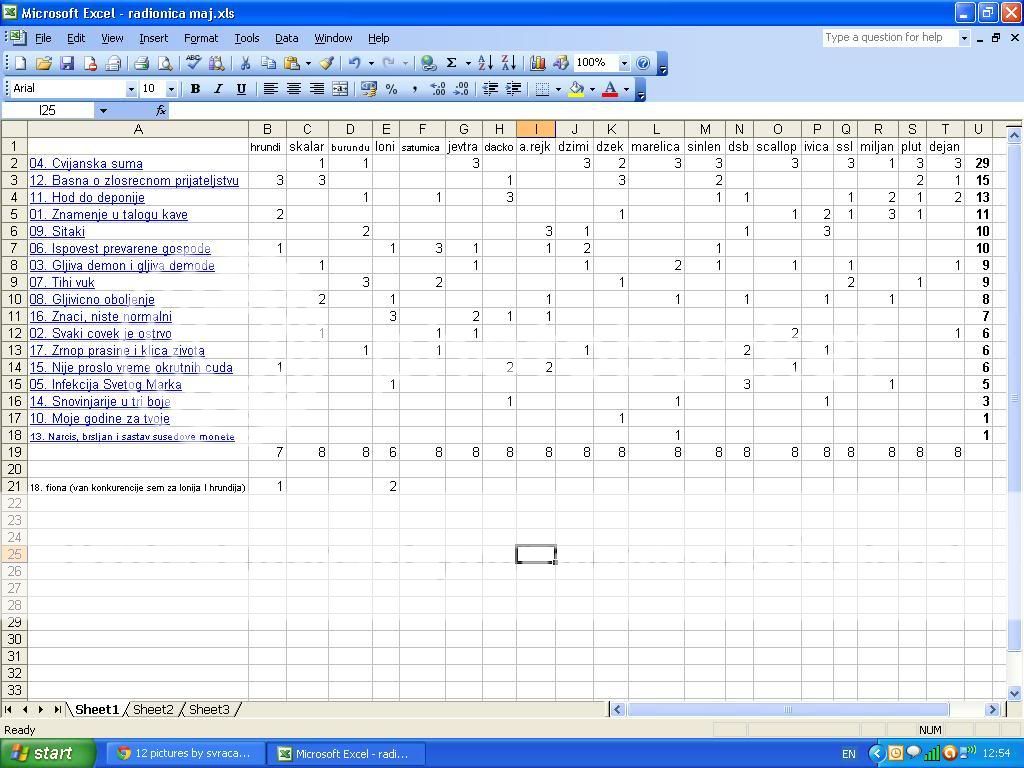
Task: Apply Percent Style formatting
Action: (391, 89)
